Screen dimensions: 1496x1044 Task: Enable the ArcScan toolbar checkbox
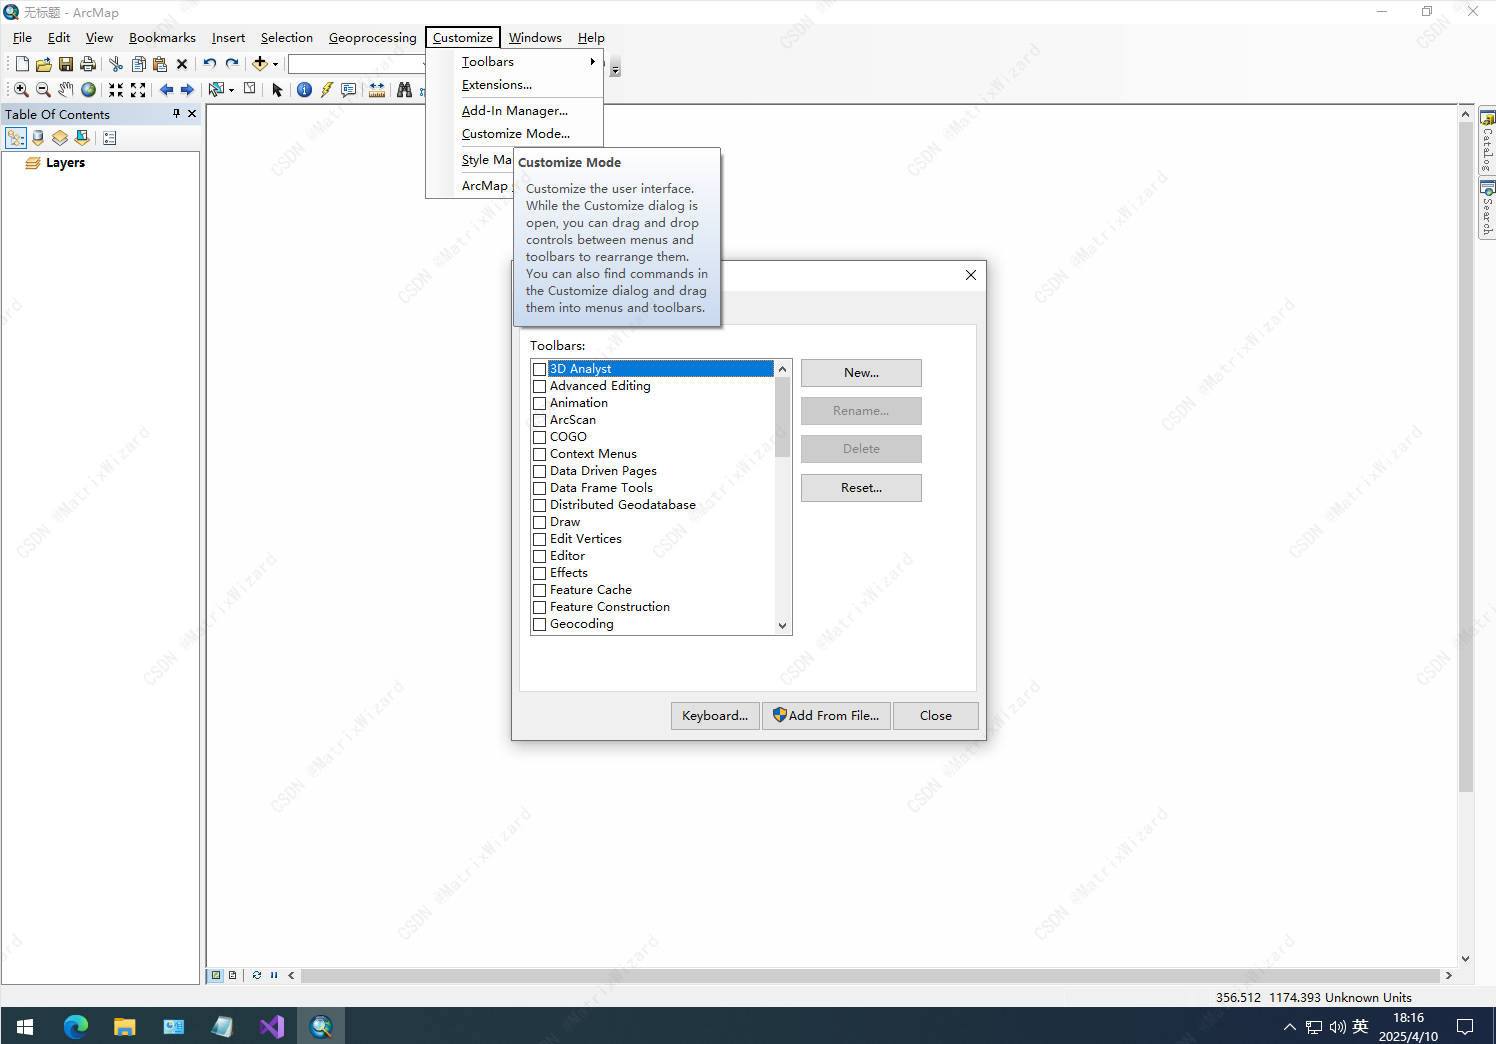[540, 420]
